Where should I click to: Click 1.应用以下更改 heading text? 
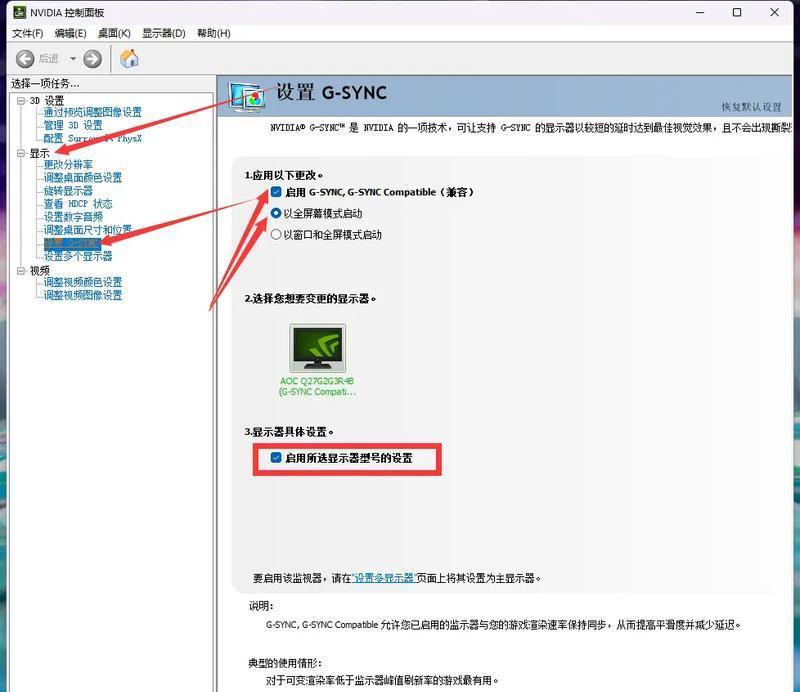(284, 176)
